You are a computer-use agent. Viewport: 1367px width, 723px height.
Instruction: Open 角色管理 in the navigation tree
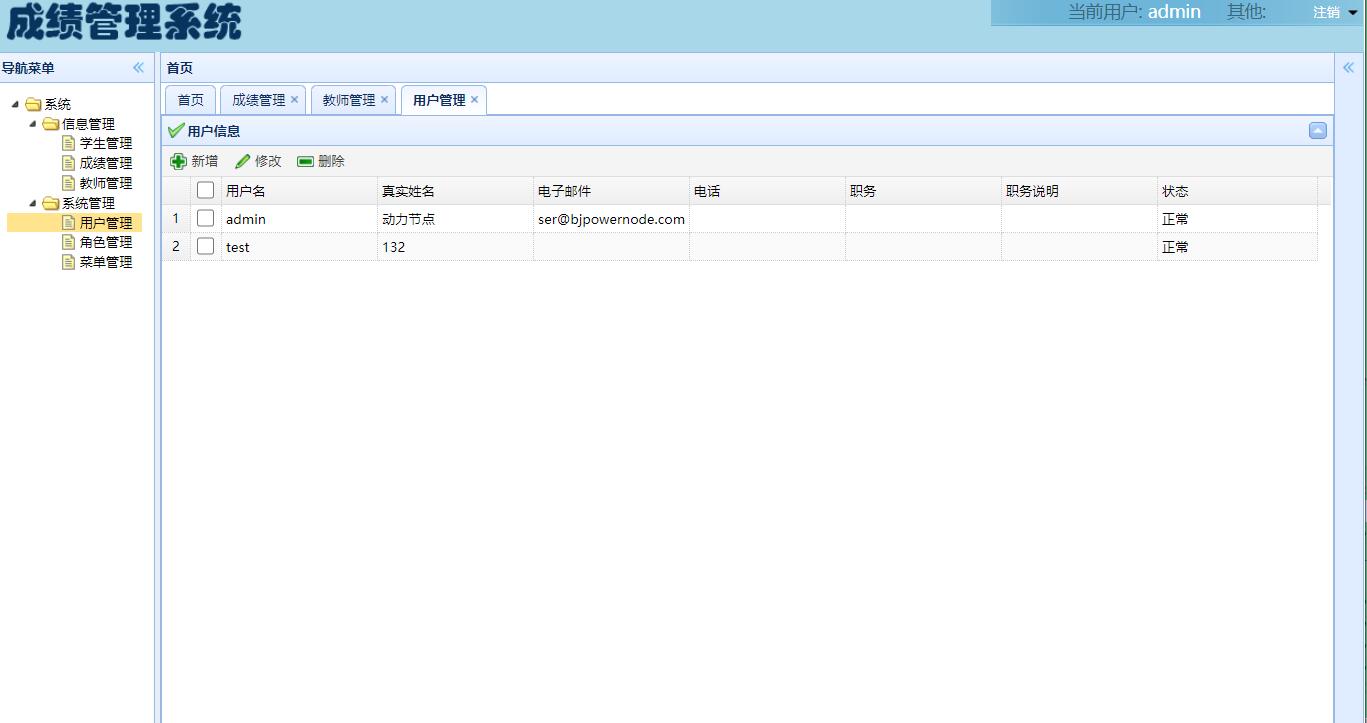click(x=105, y=242)
